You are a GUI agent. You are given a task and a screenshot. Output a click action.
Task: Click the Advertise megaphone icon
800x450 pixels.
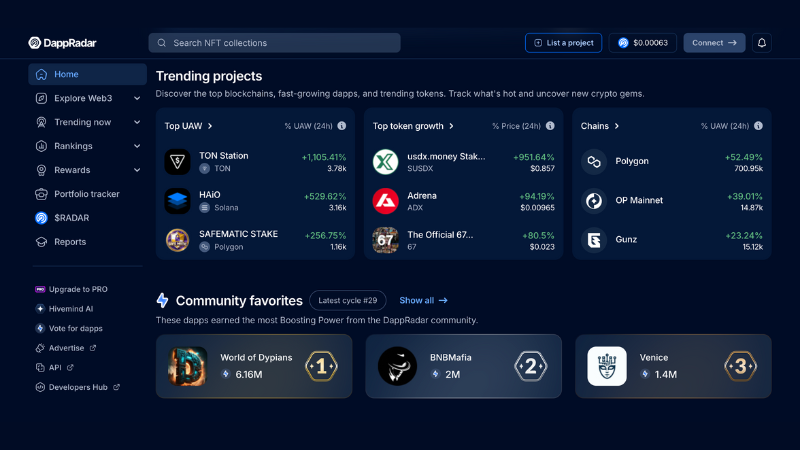(40, 348)
